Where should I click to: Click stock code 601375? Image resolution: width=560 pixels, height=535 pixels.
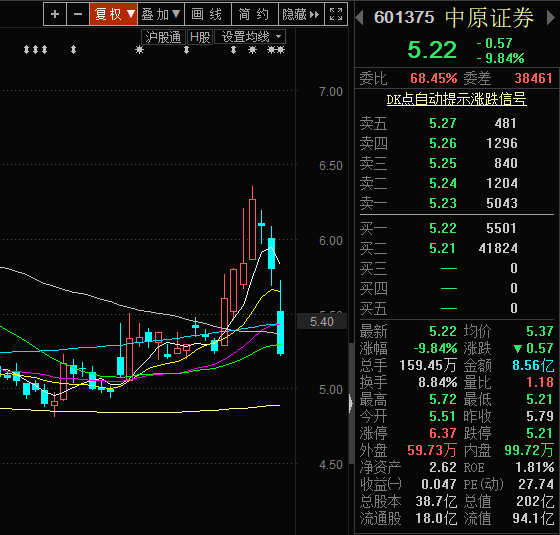[x=404, y=18]
